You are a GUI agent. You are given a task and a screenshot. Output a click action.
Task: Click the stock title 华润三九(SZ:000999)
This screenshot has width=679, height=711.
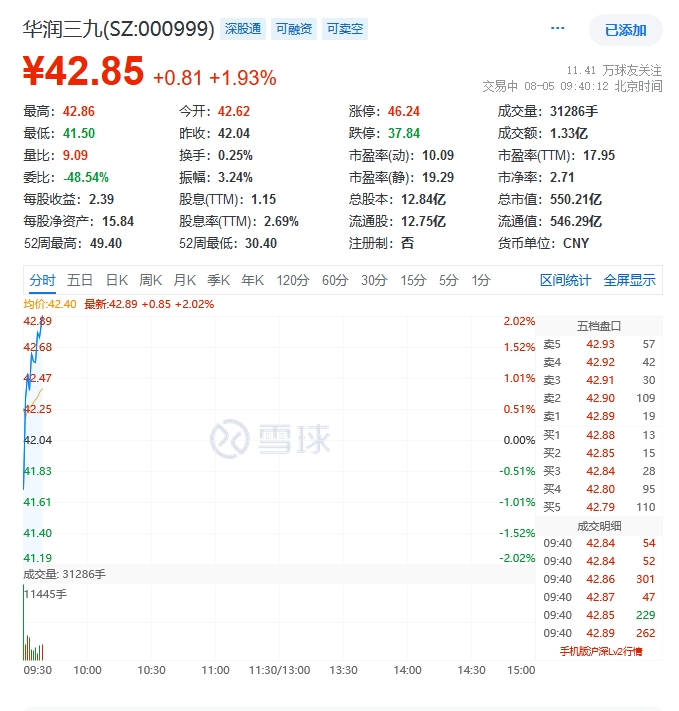tap(118, 29)
